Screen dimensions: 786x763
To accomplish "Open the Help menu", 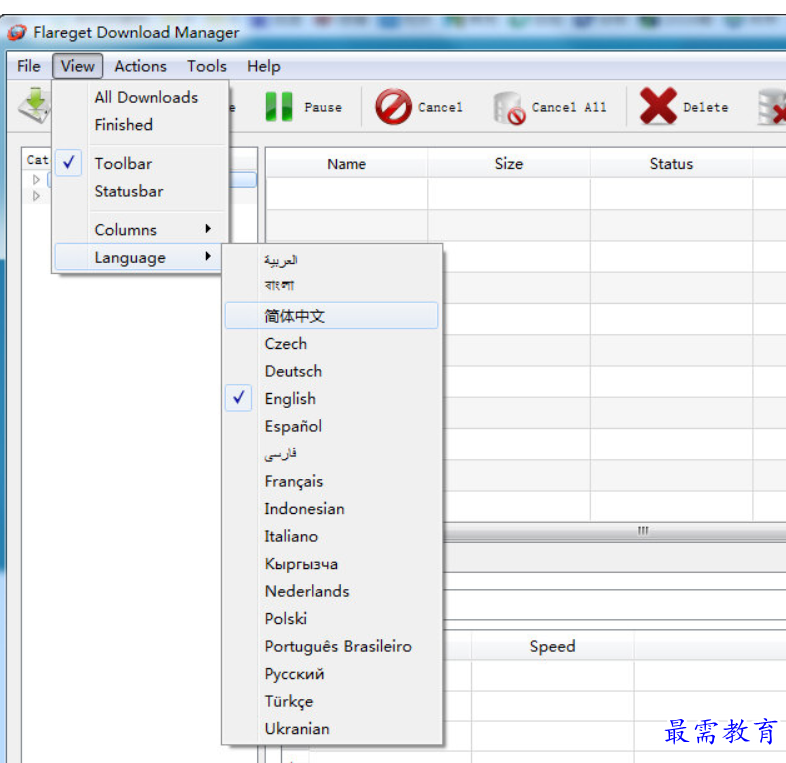I will 264,66.
